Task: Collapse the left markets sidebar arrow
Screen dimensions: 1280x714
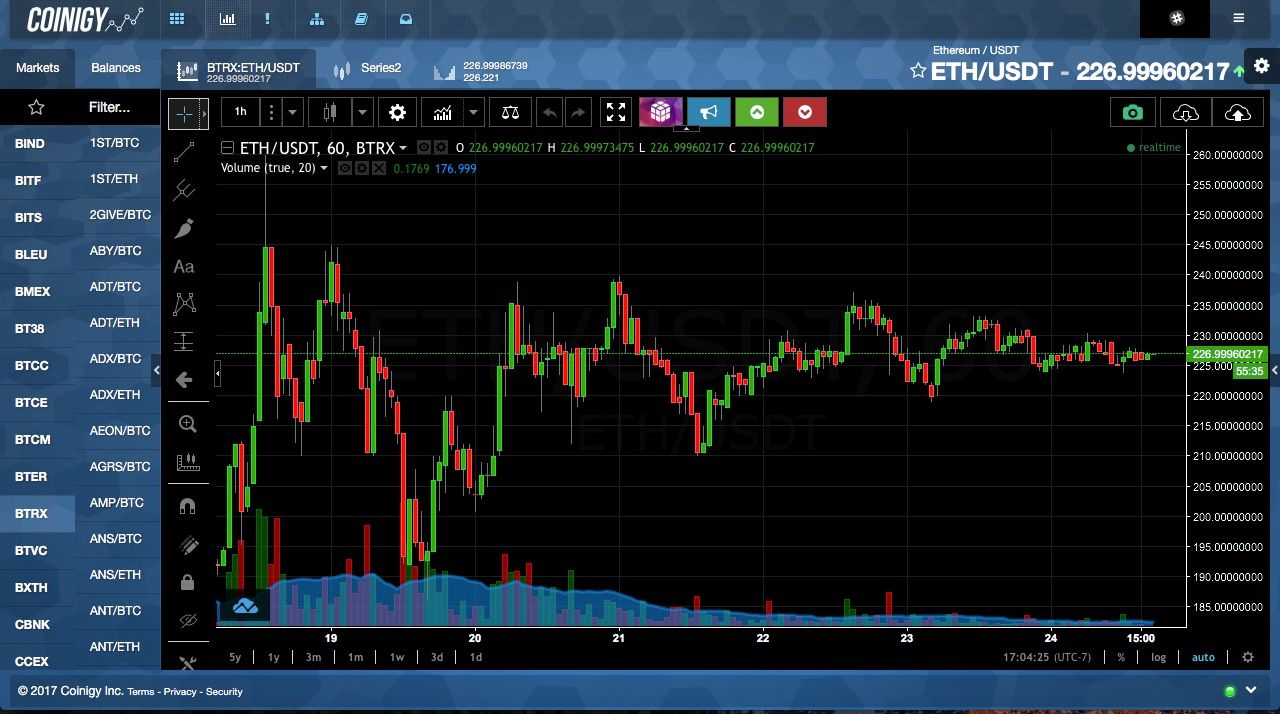Action: coord(156,370)
